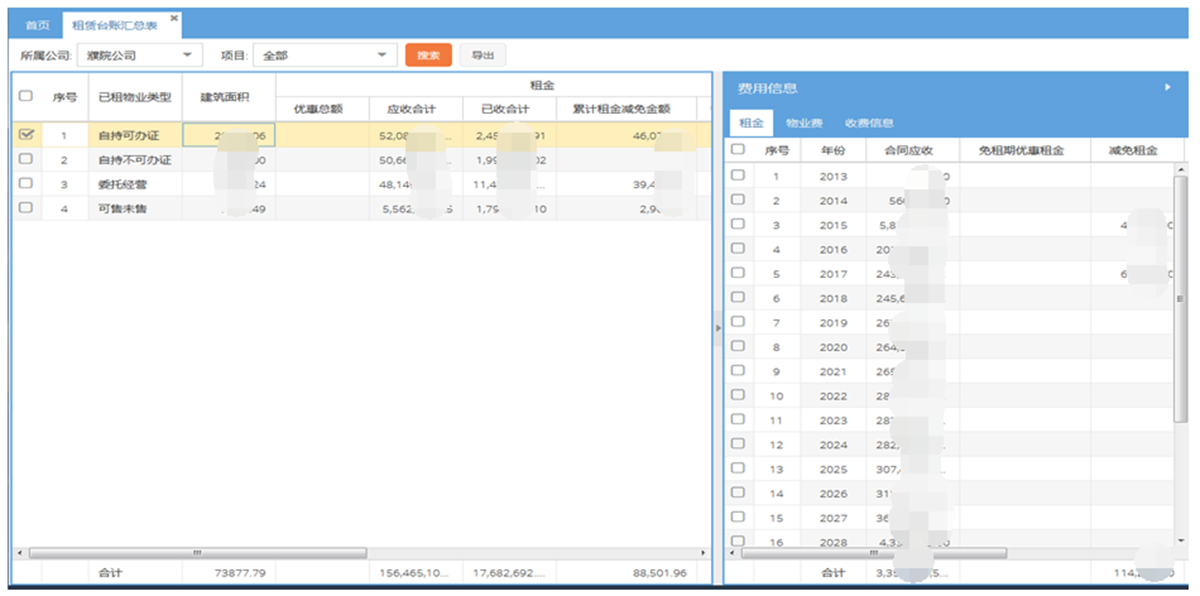Toggle the select-all checkbox in rent table header
This screenshot has height=596, width=1200.
click(x=738, y=149)
